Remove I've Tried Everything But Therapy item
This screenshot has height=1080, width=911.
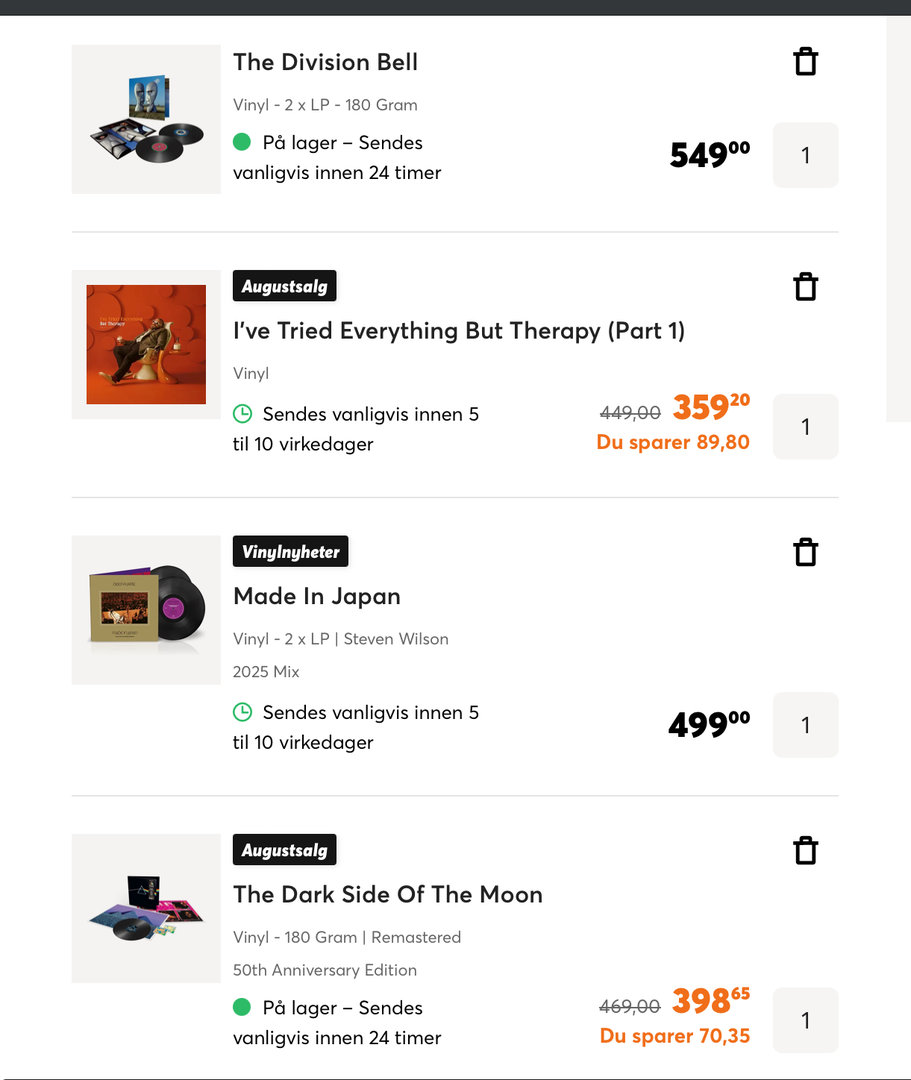805,287
